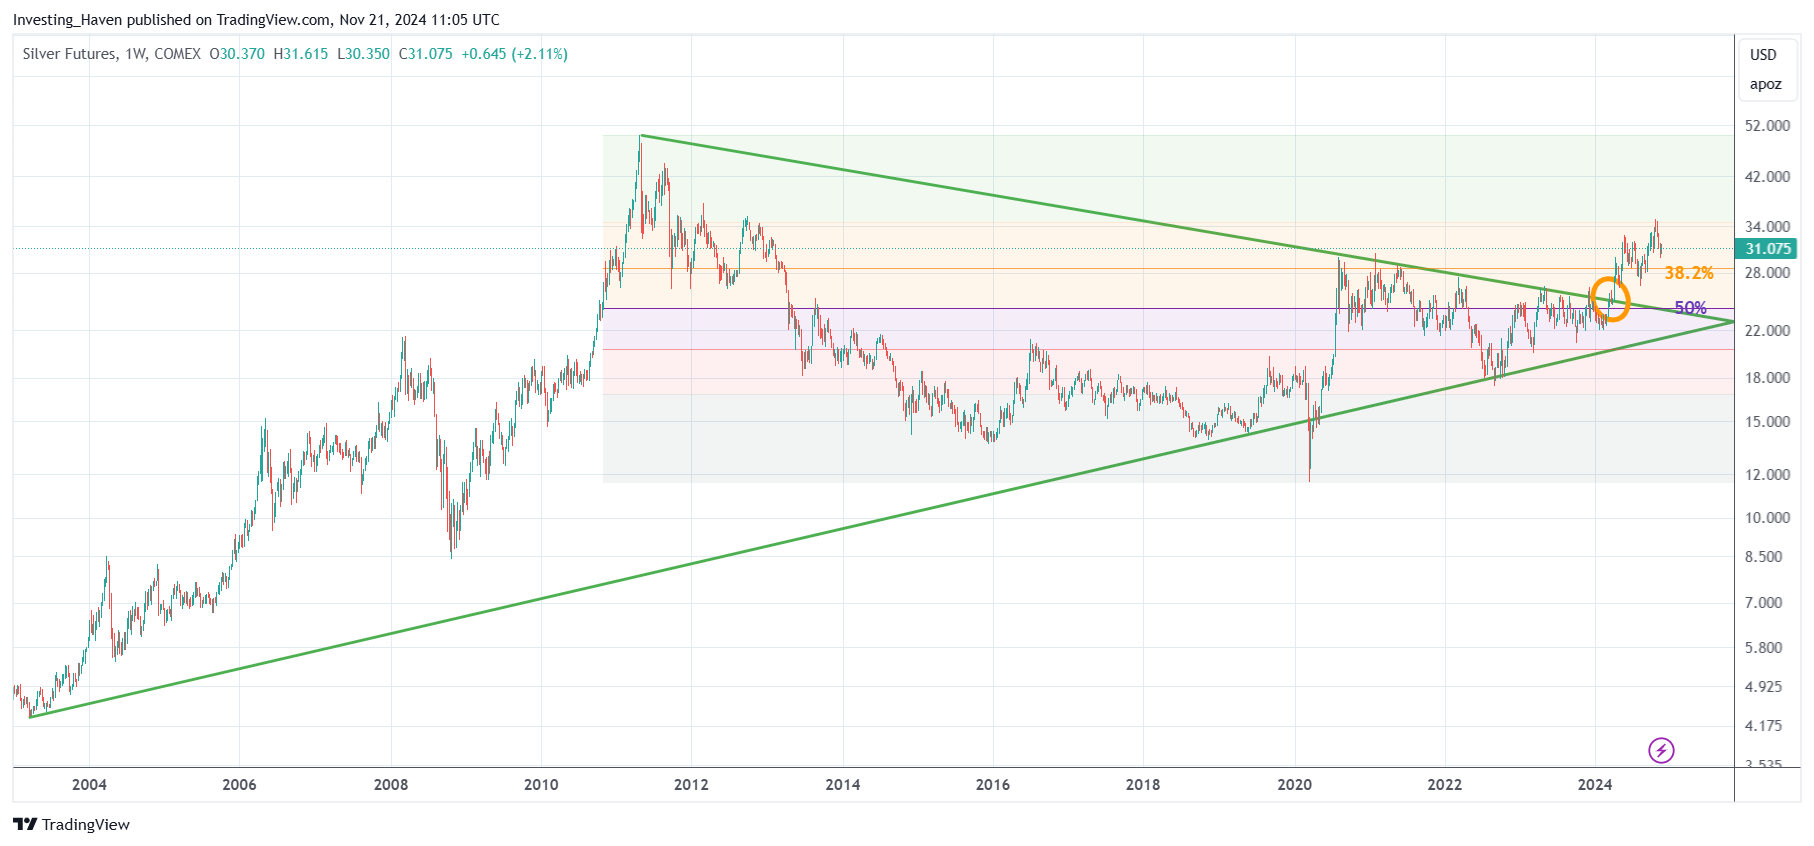Click the 15.000 price axis label
Screen dimensions: 1814x846
[1767, 422]
